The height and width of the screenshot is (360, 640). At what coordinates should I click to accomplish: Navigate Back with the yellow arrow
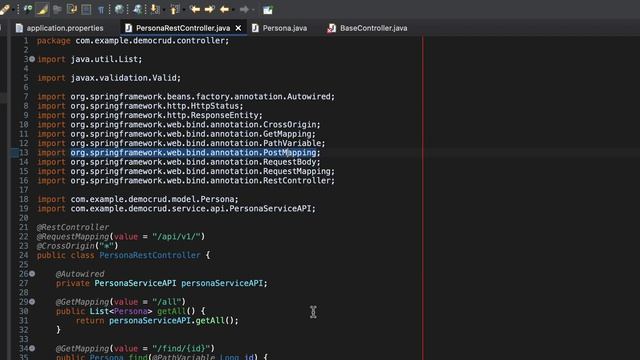pyautogui.click(x=224, y=9)
